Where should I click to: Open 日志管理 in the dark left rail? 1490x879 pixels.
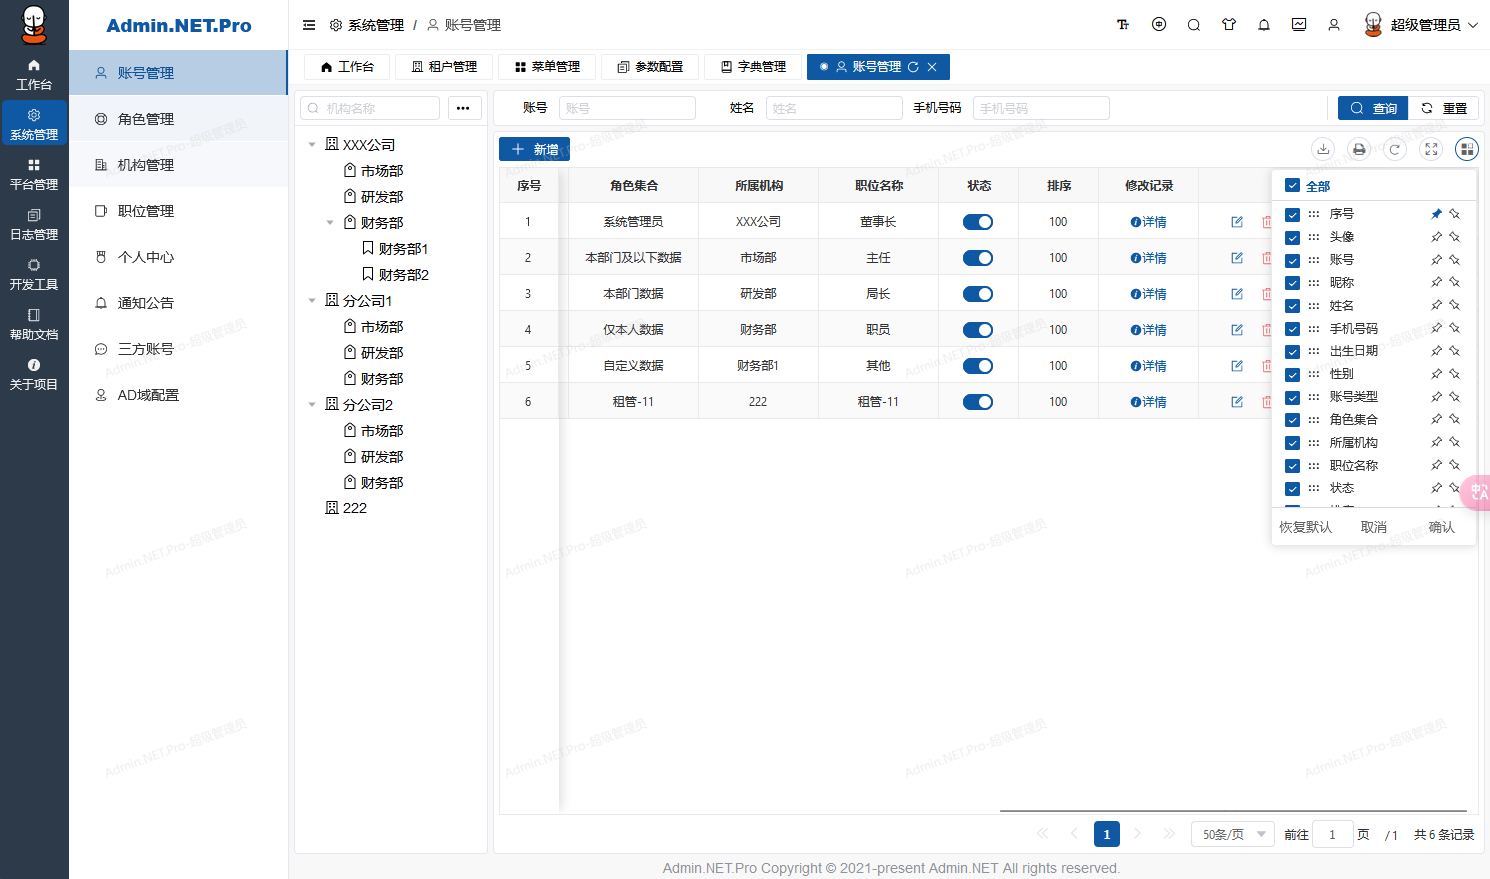[34, 225]
